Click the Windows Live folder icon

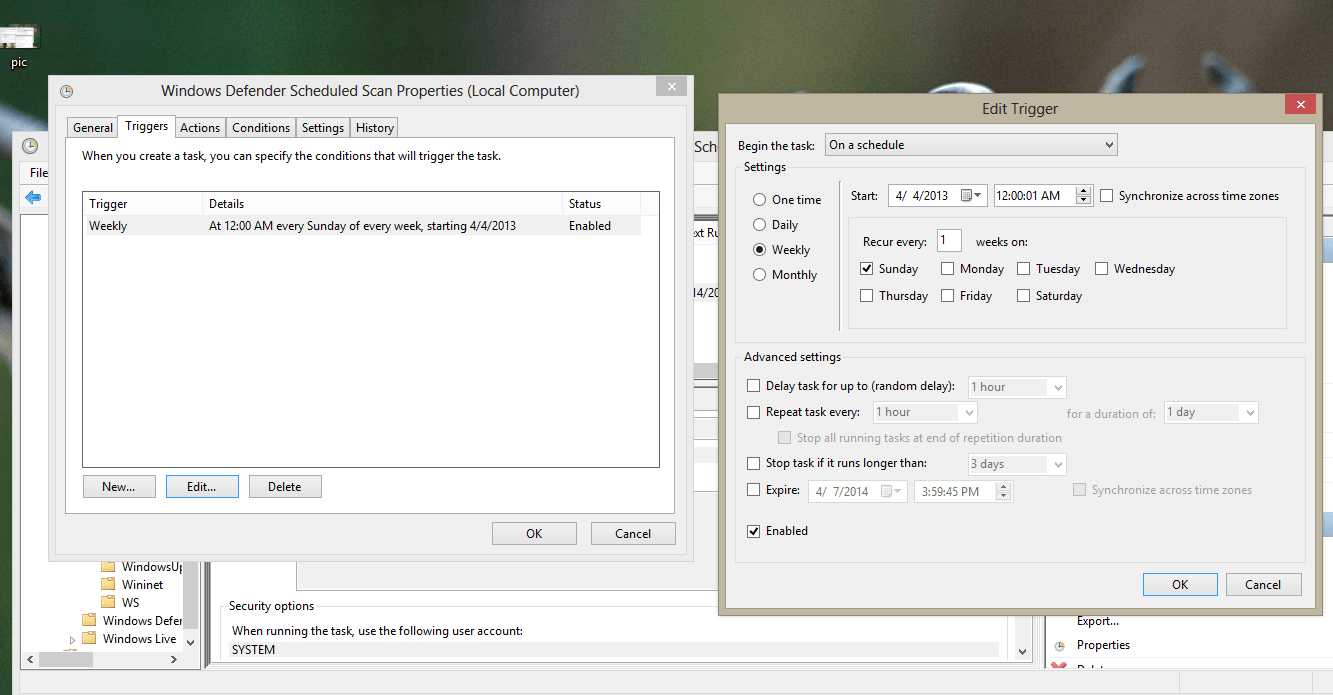coord(89,639)
